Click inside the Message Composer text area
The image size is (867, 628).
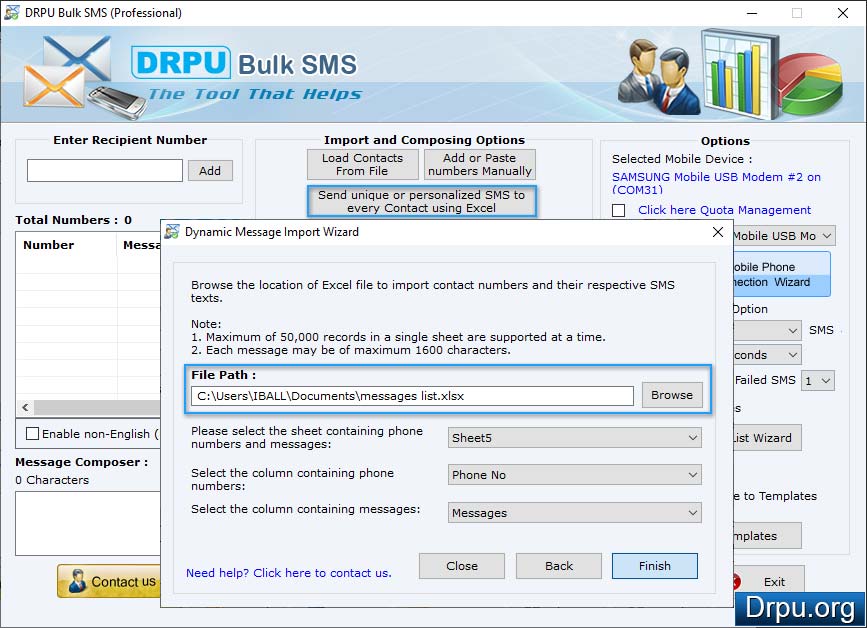coord(88,523)
